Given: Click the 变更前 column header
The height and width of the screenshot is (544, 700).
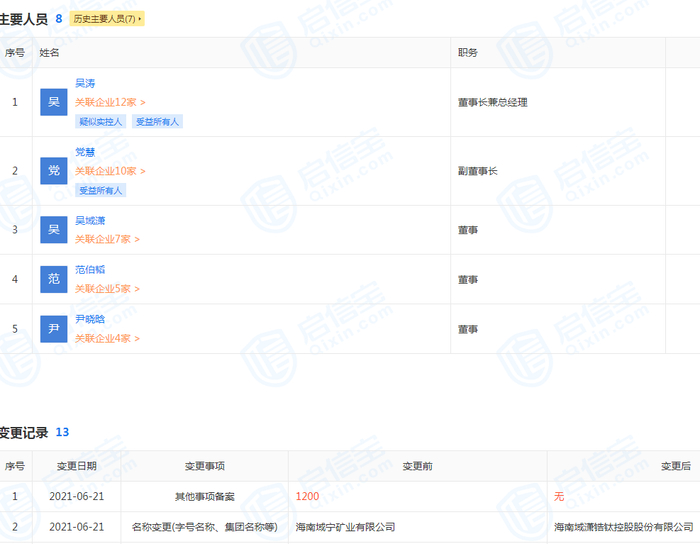Looking at the screenshot, I should (x=418, y=466).
